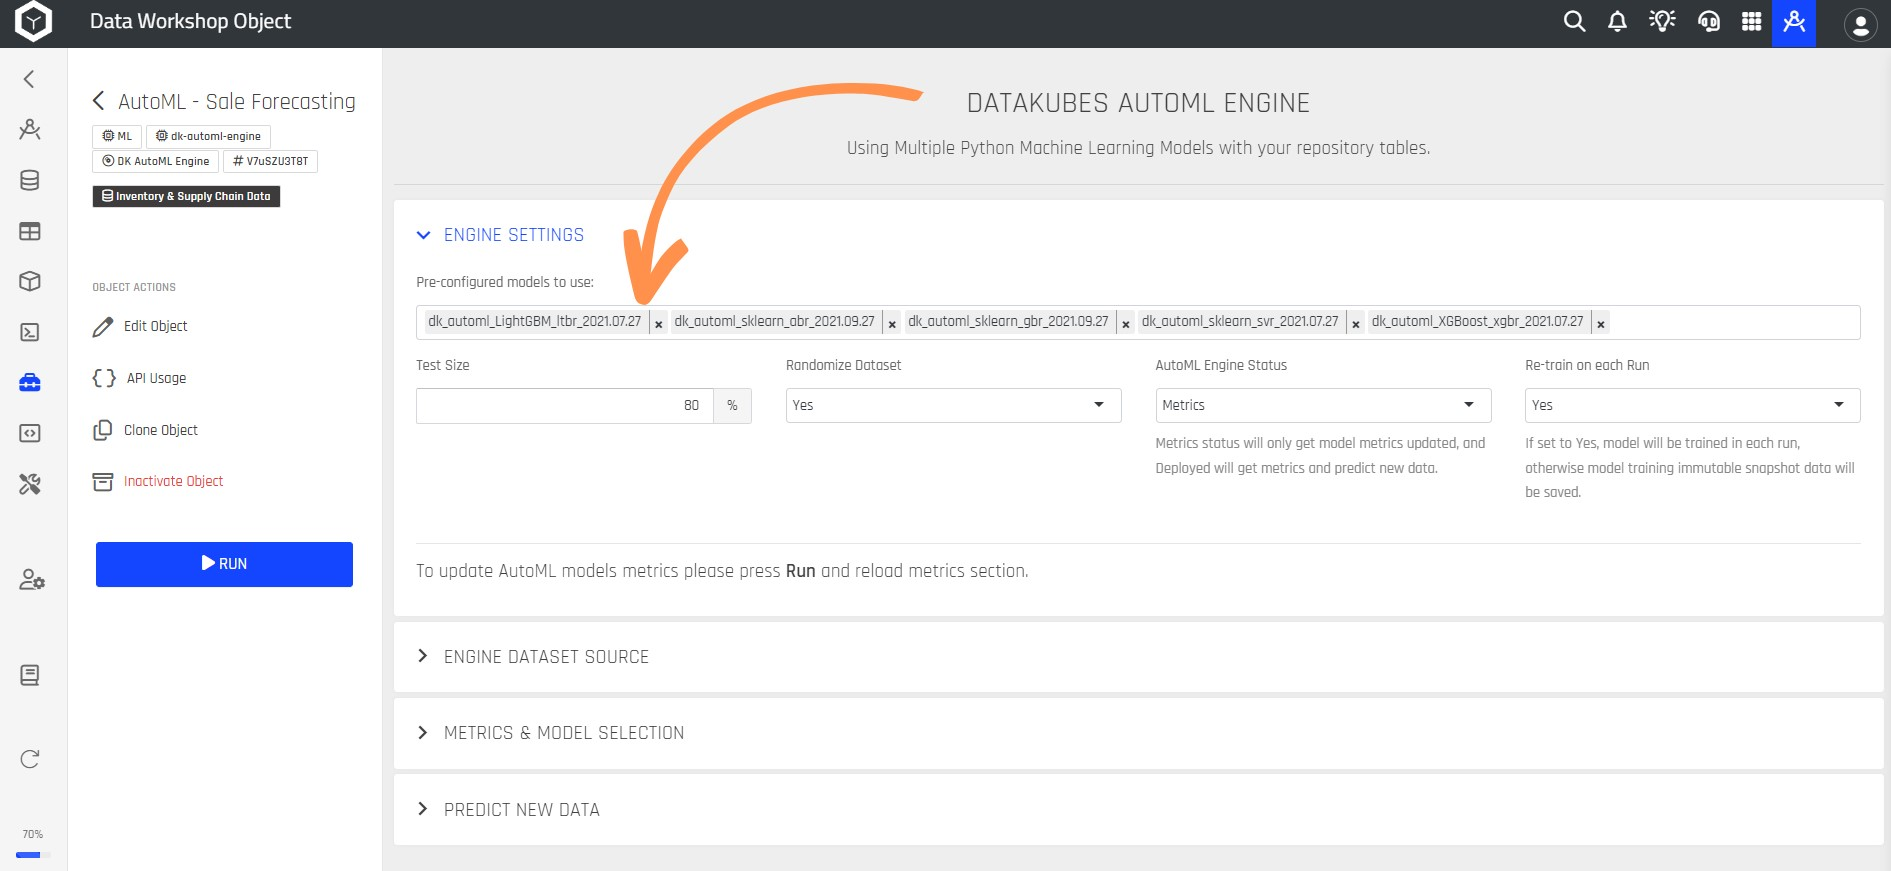Remove dk_automl_sklearn_abr model tag
The width and height of the screenshot is (1891, 871).
pos(892,323)
